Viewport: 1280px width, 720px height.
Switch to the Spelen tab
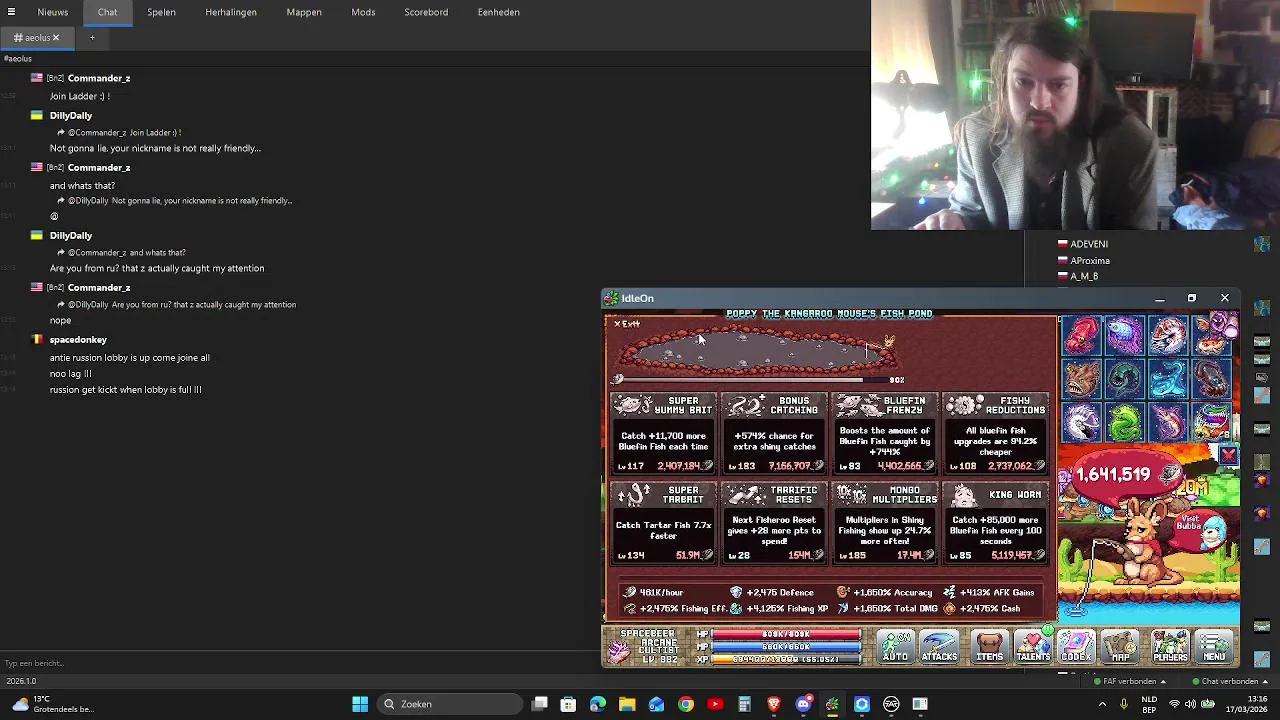click(161, 12)
